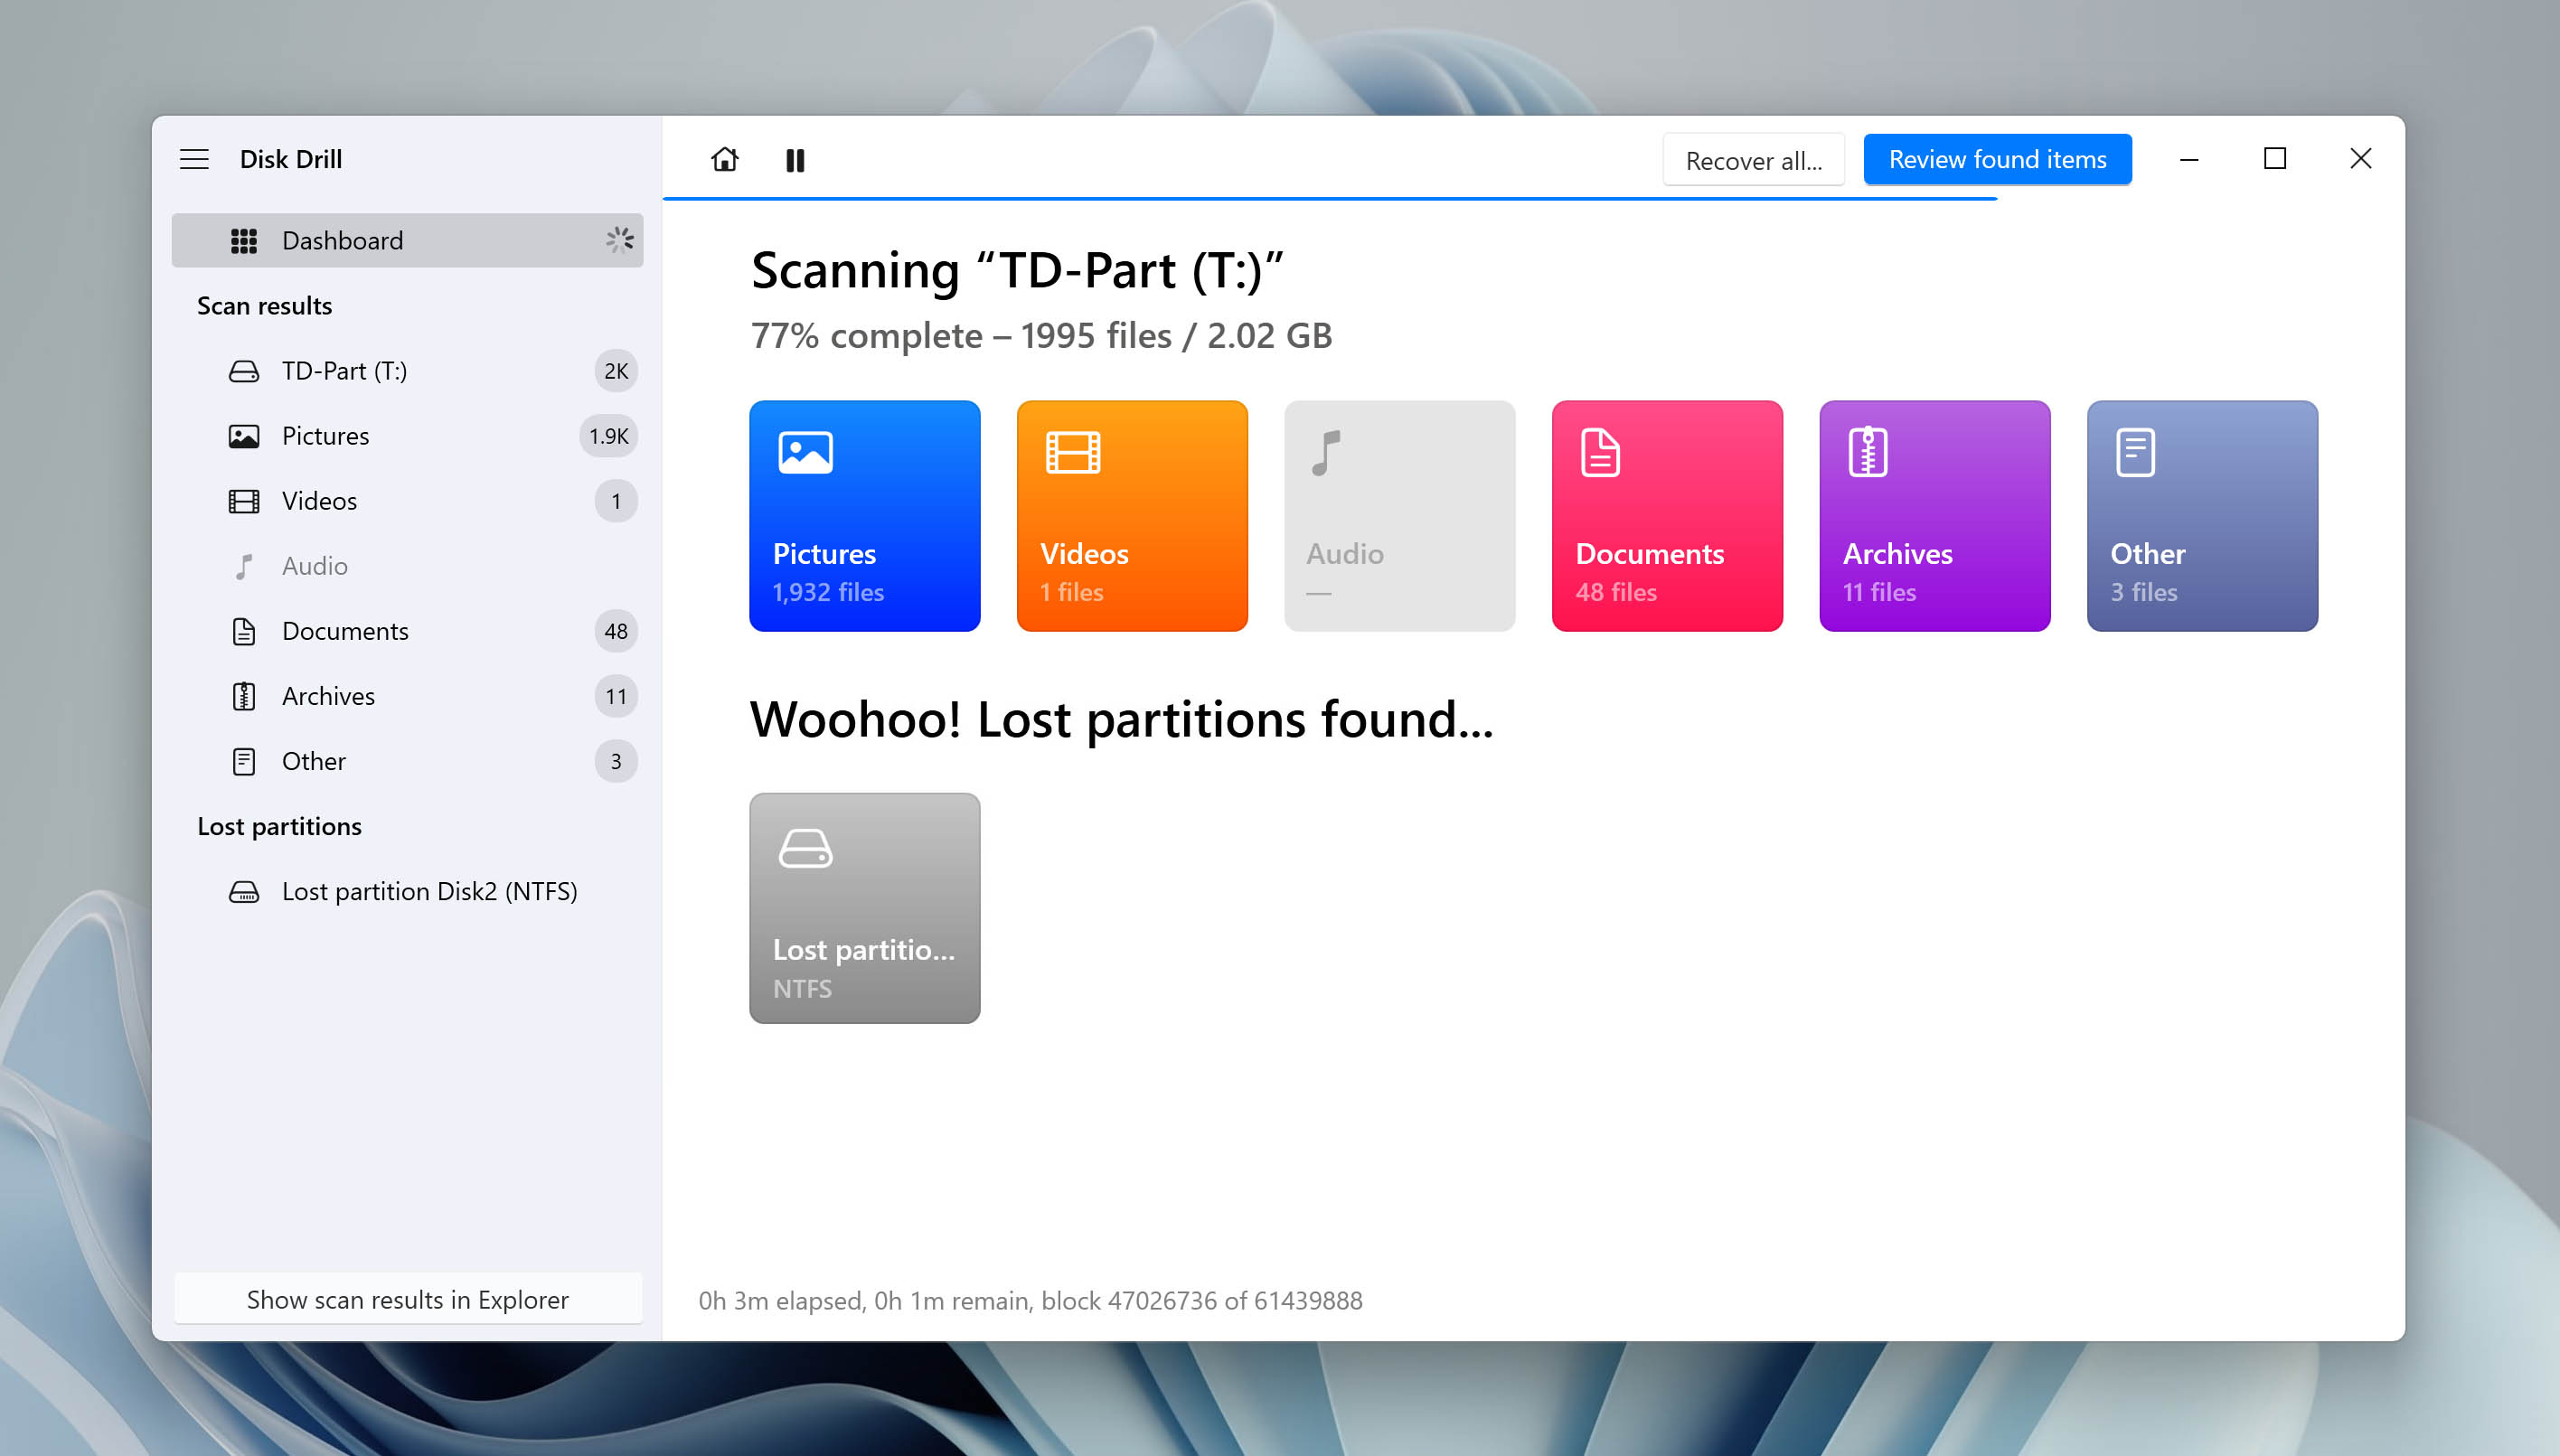This screenshot has height=1456, width=2560.
Task: Select the Dashboard sidebar item
Action: [407, 240]
